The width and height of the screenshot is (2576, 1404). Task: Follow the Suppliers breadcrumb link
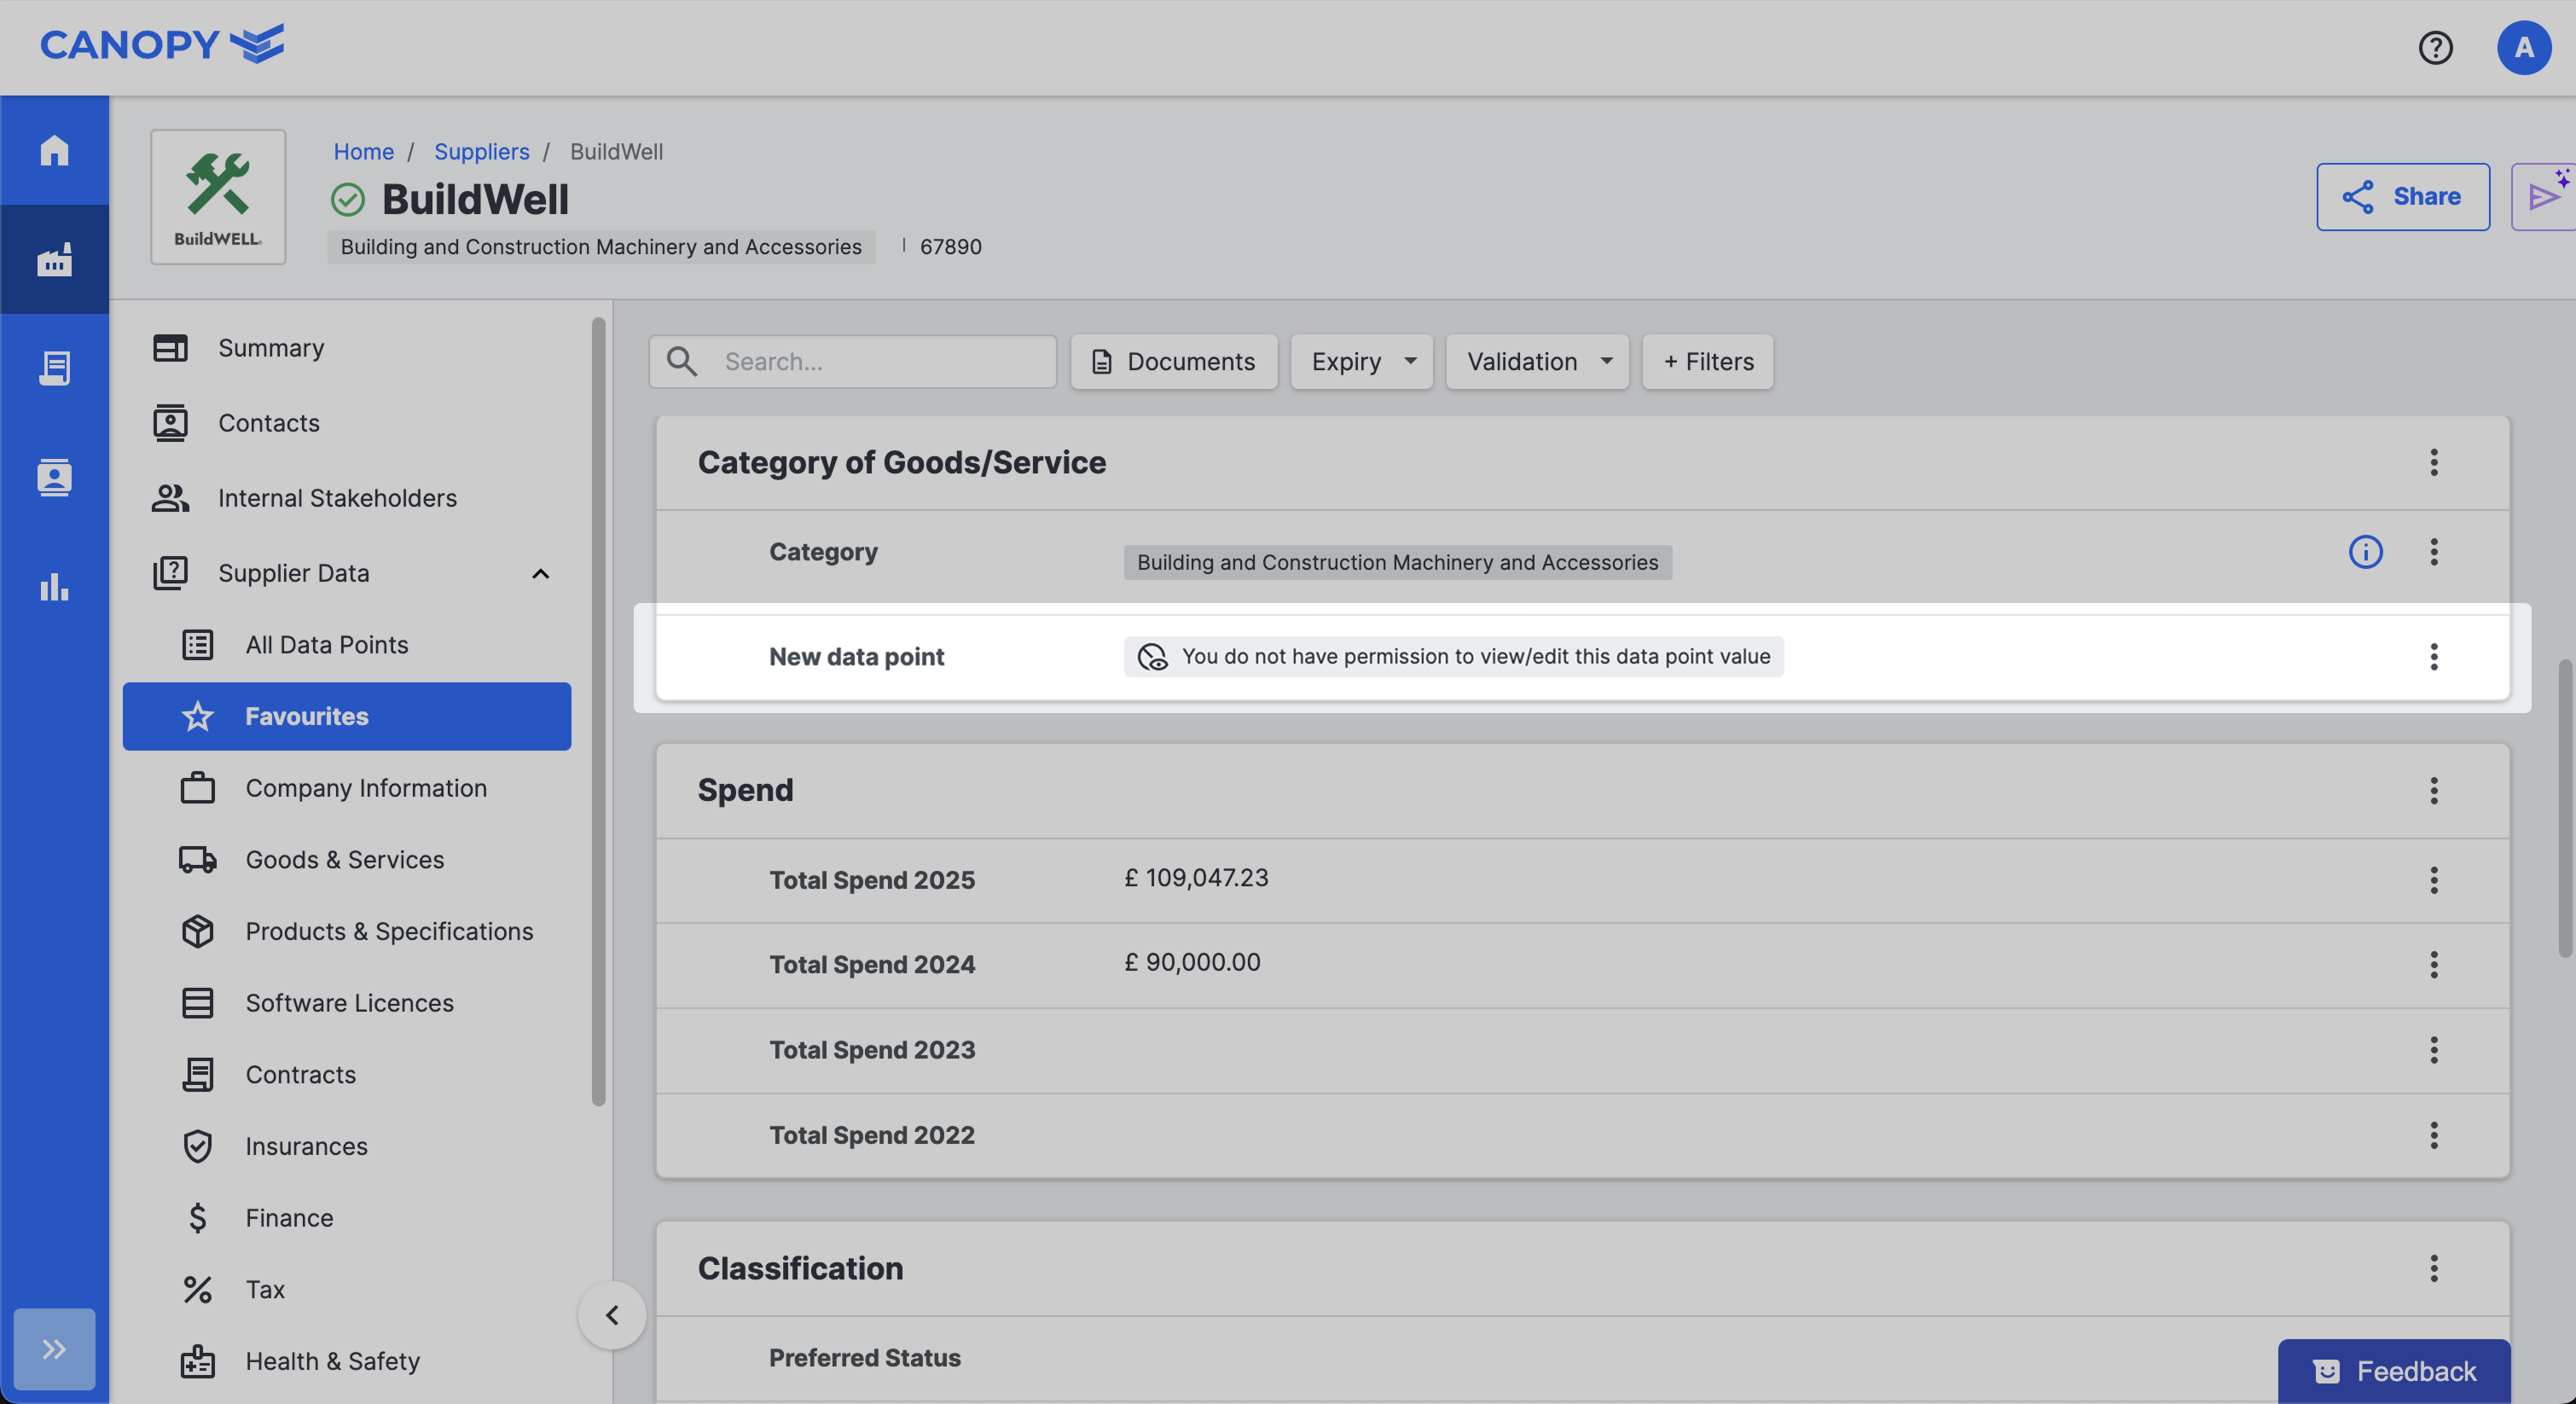tap(481, 151)
